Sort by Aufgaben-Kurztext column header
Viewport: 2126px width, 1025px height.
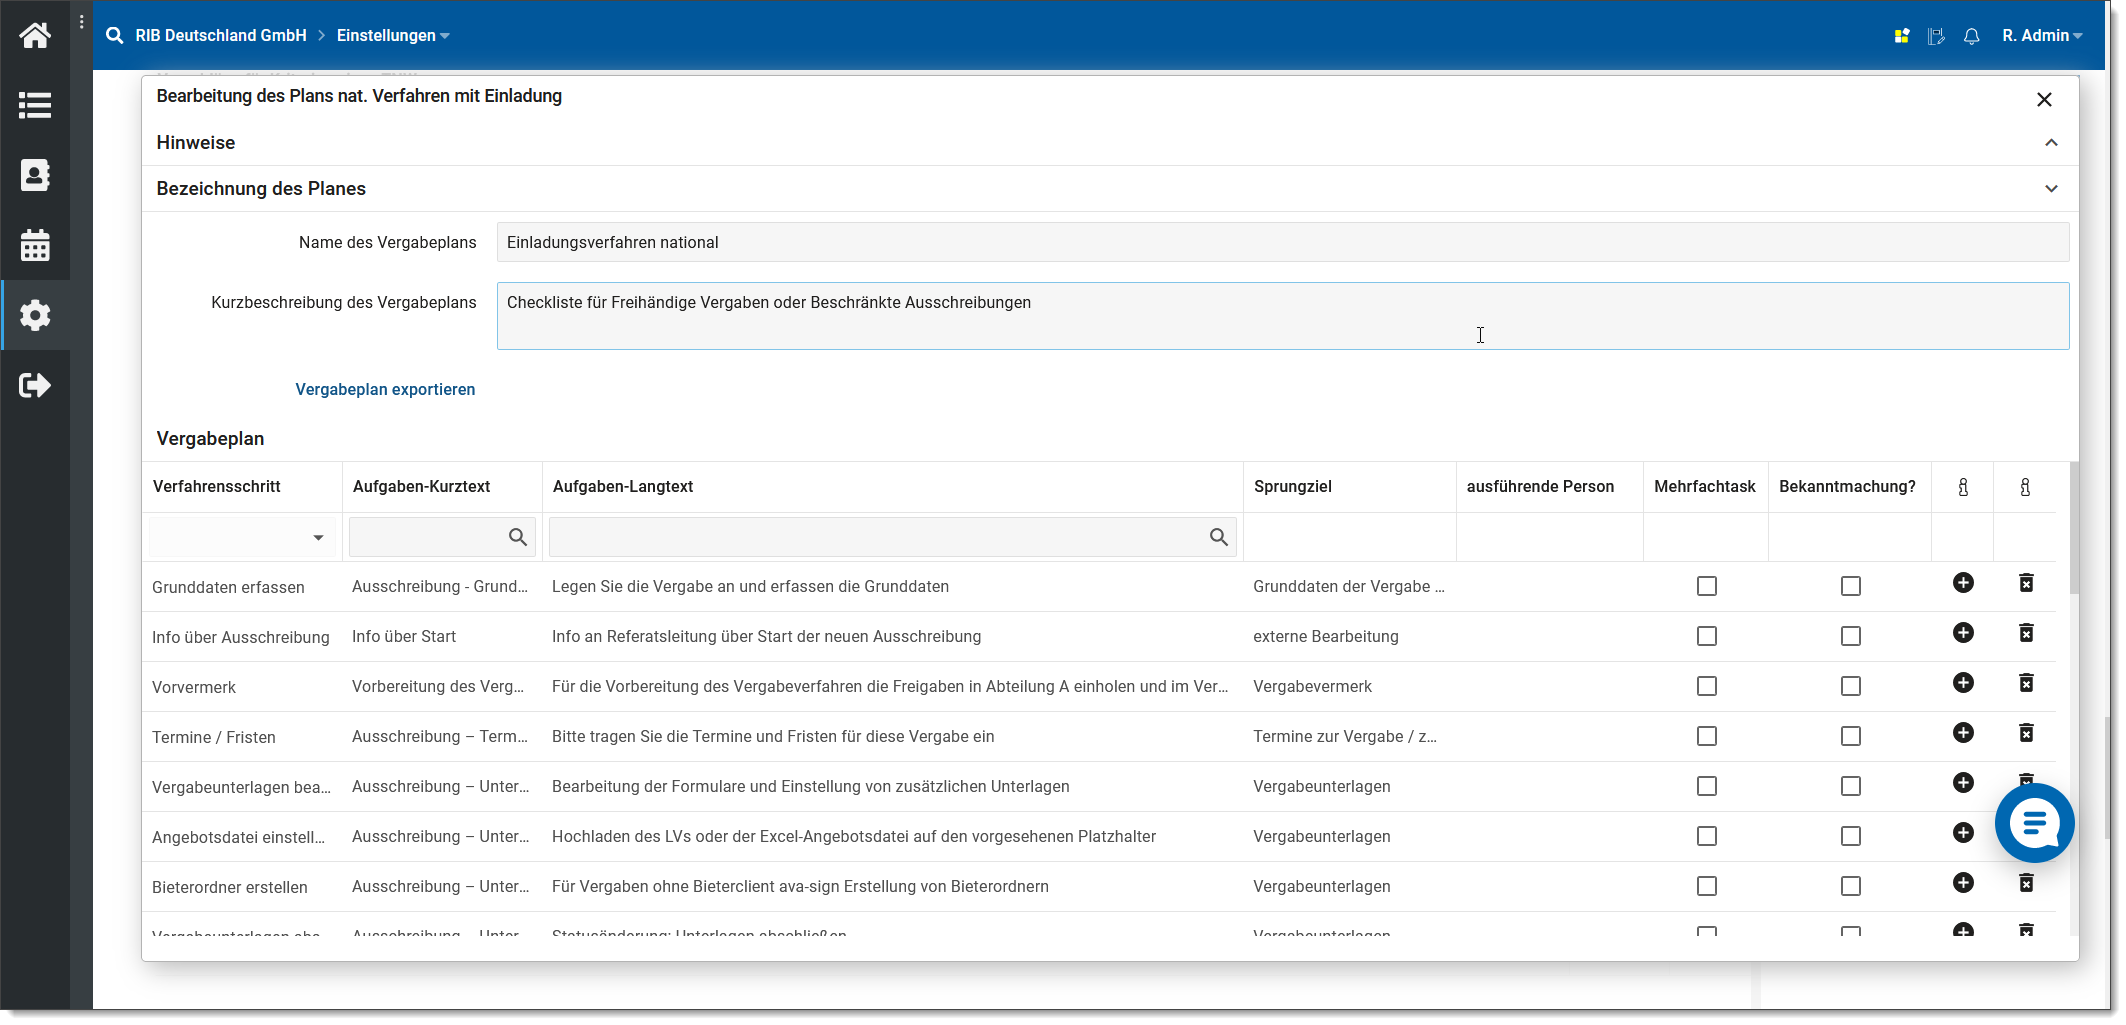pos(421,486)
